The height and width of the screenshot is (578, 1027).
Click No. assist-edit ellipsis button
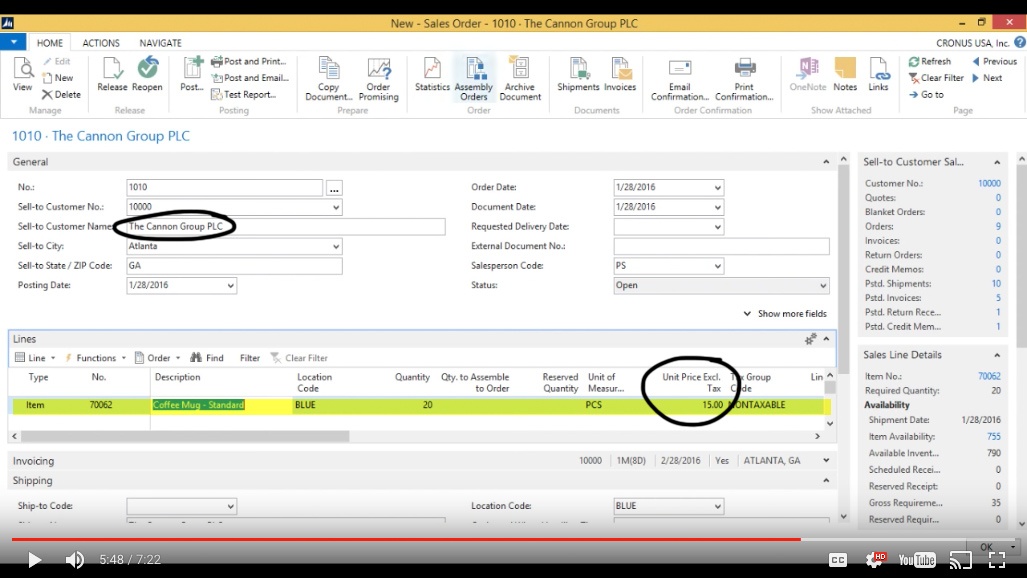(x=334, y=188)
